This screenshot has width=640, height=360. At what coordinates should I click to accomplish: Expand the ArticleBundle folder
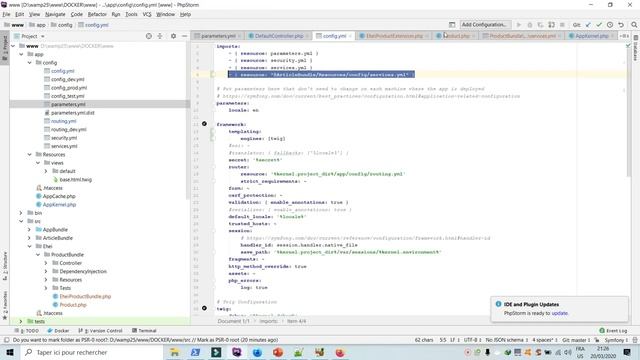pyautogui.click(x=29, y=238)
